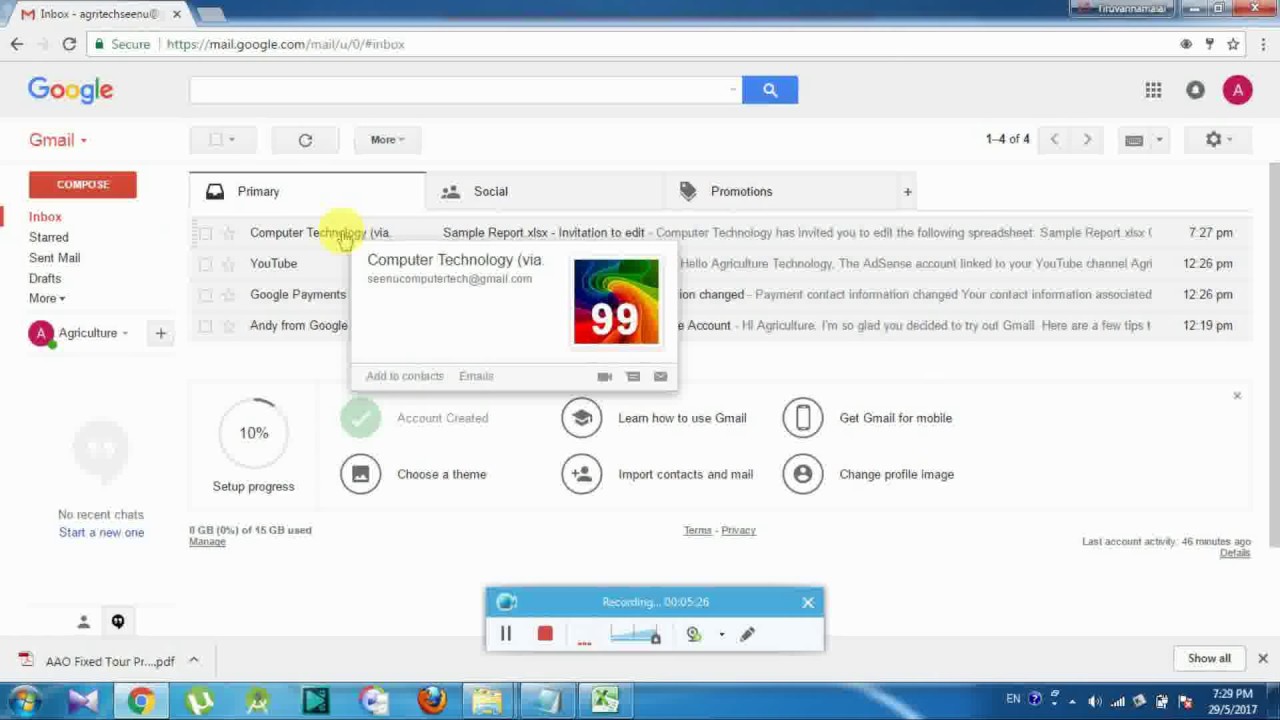This screenshot has width=1280, height=720.
Task: Switch to the Primary tab
Action: click(x=307, y=191)
